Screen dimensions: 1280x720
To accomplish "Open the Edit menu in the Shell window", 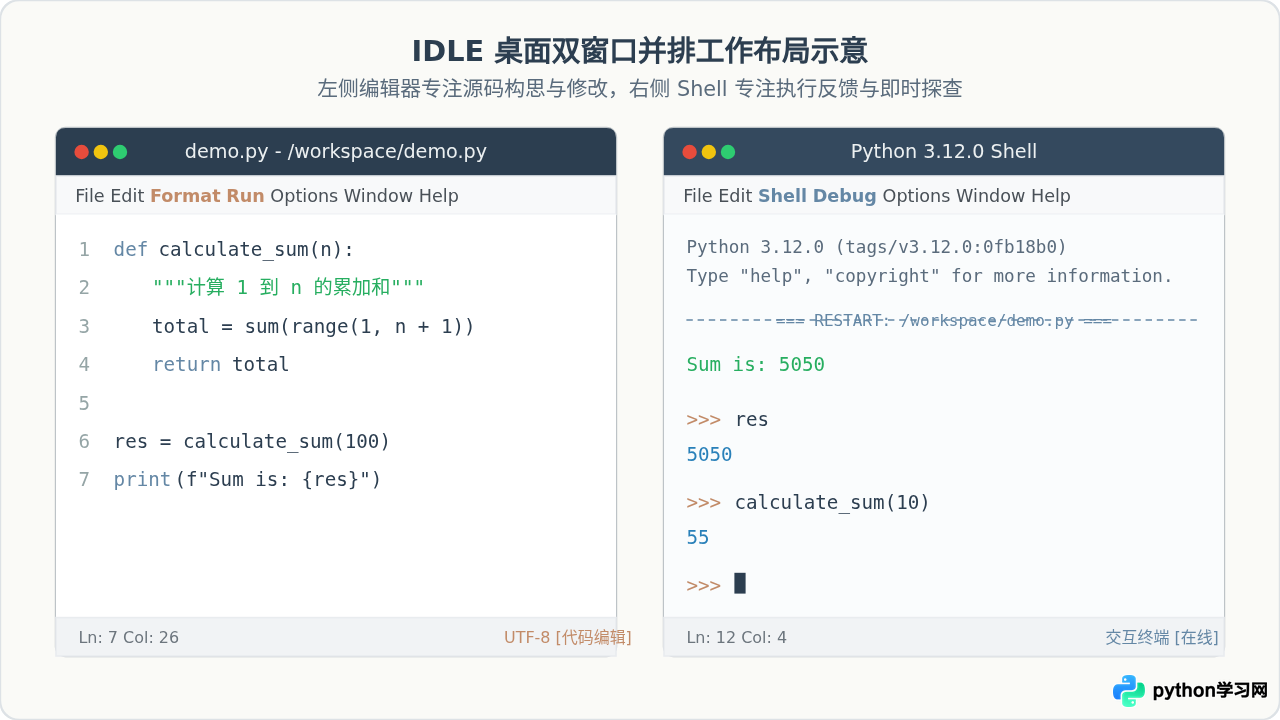I will pos(735,196).
